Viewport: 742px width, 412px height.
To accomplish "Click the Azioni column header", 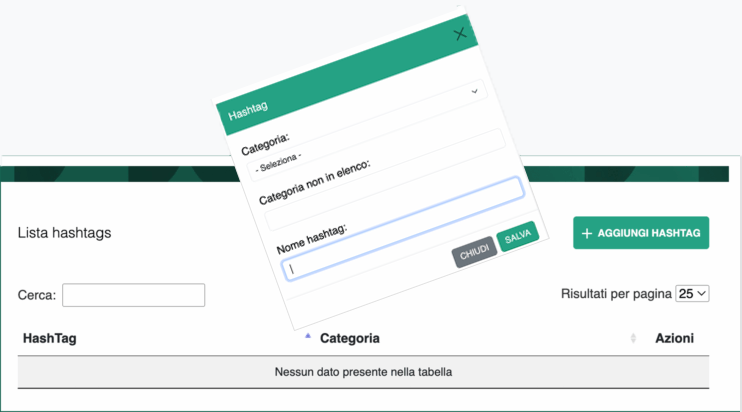I will (x=674, y=339).
